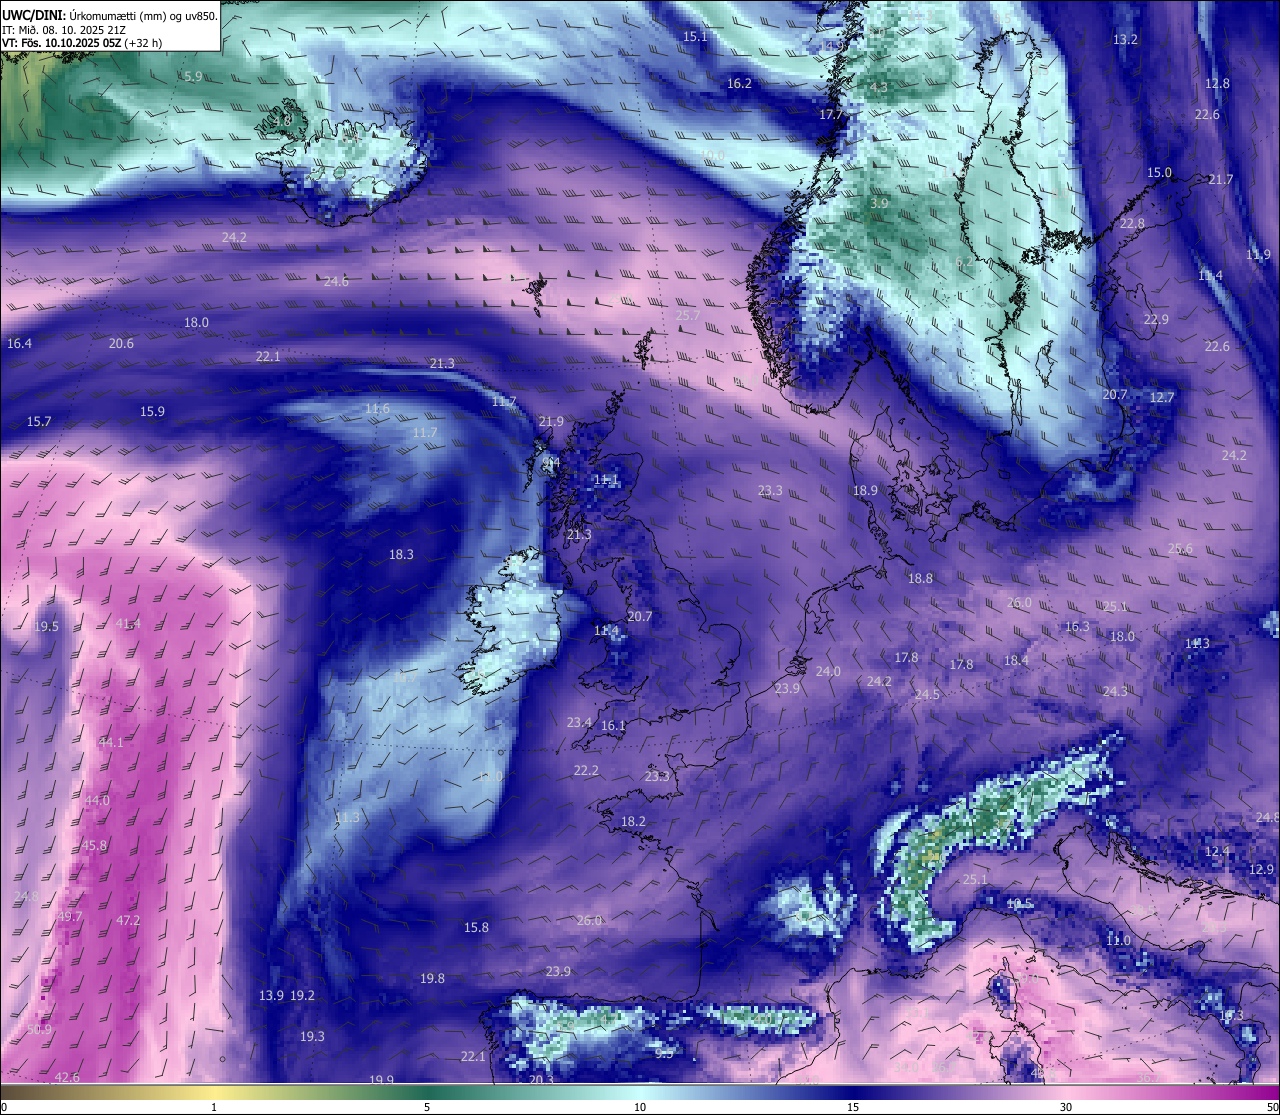This screenshot has height=1115, width=1280.
Task: Click the map value 18.9
Action: pos(865,490)
